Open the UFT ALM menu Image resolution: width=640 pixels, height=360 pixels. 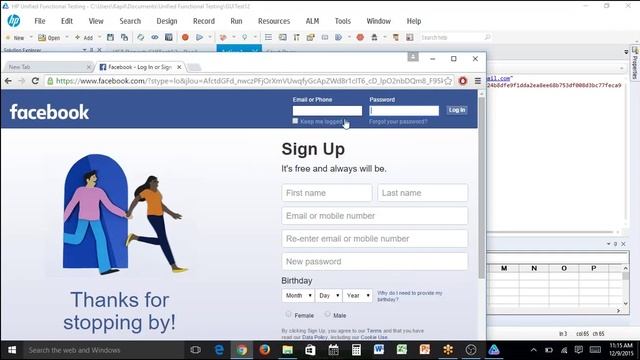pos(312,21)
